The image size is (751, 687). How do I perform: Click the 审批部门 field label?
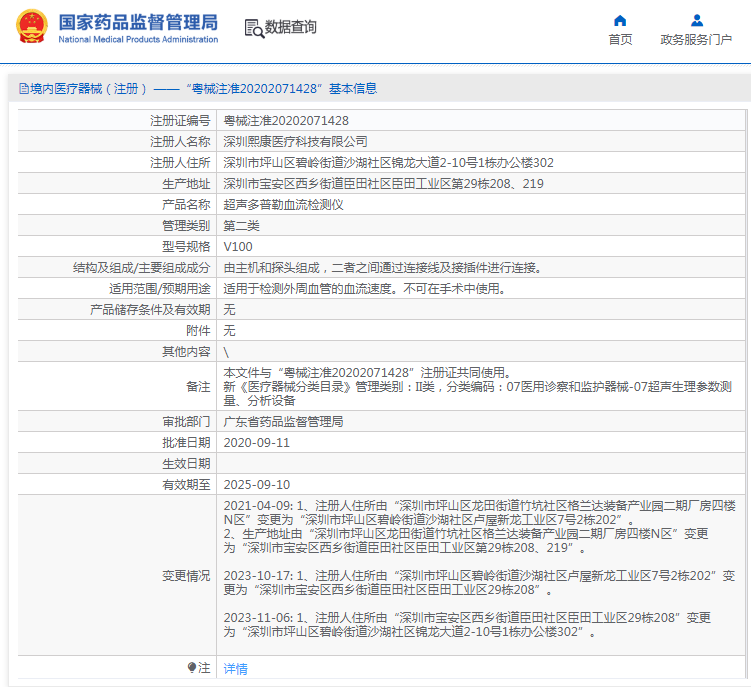pos(186,422)
